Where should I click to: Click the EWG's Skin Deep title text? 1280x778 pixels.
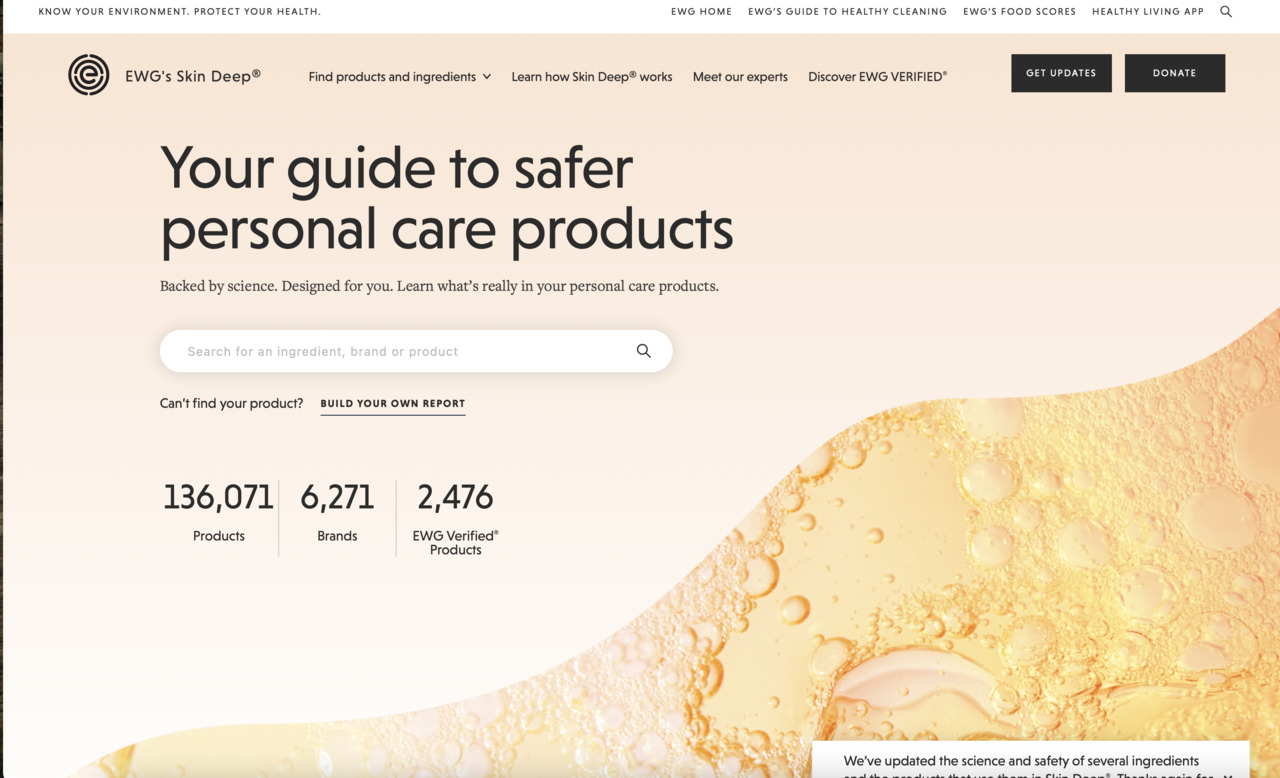[193, 75]
